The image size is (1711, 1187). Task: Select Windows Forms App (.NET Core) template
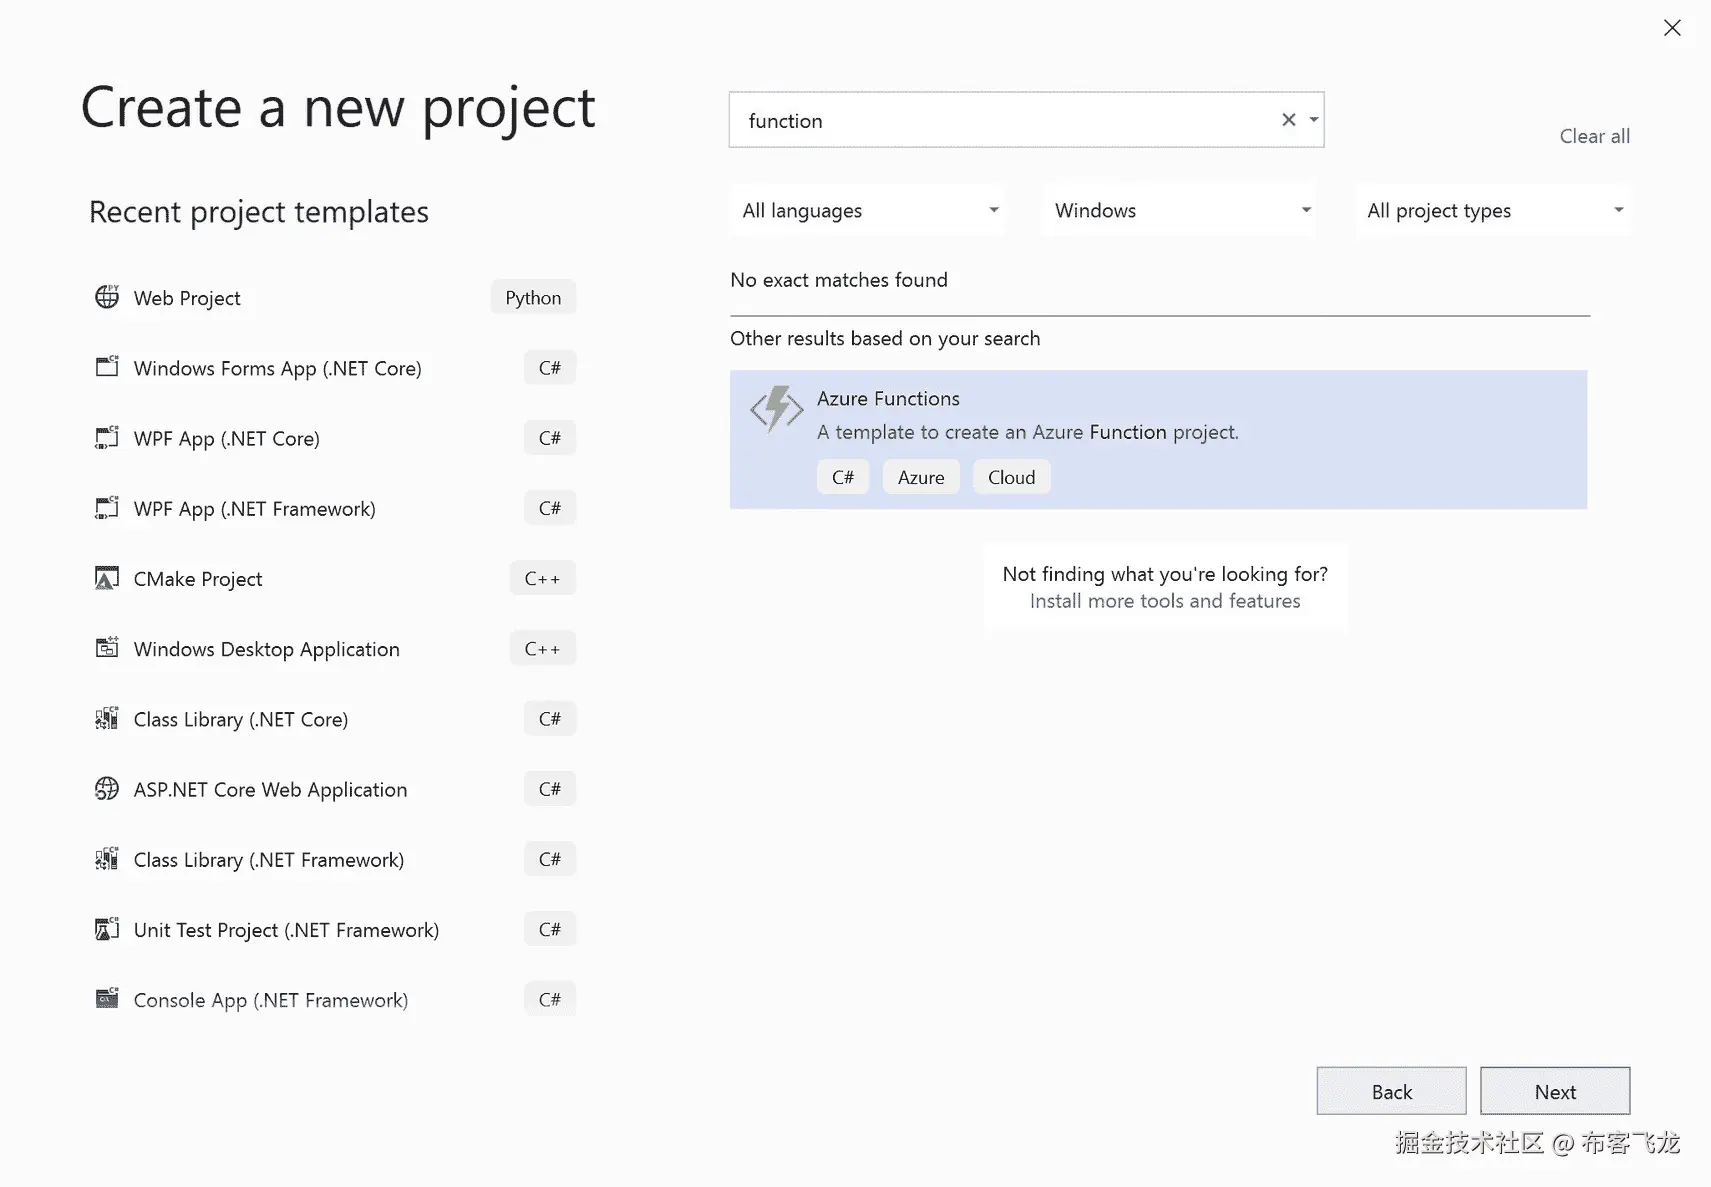click(x=277, y=368)
